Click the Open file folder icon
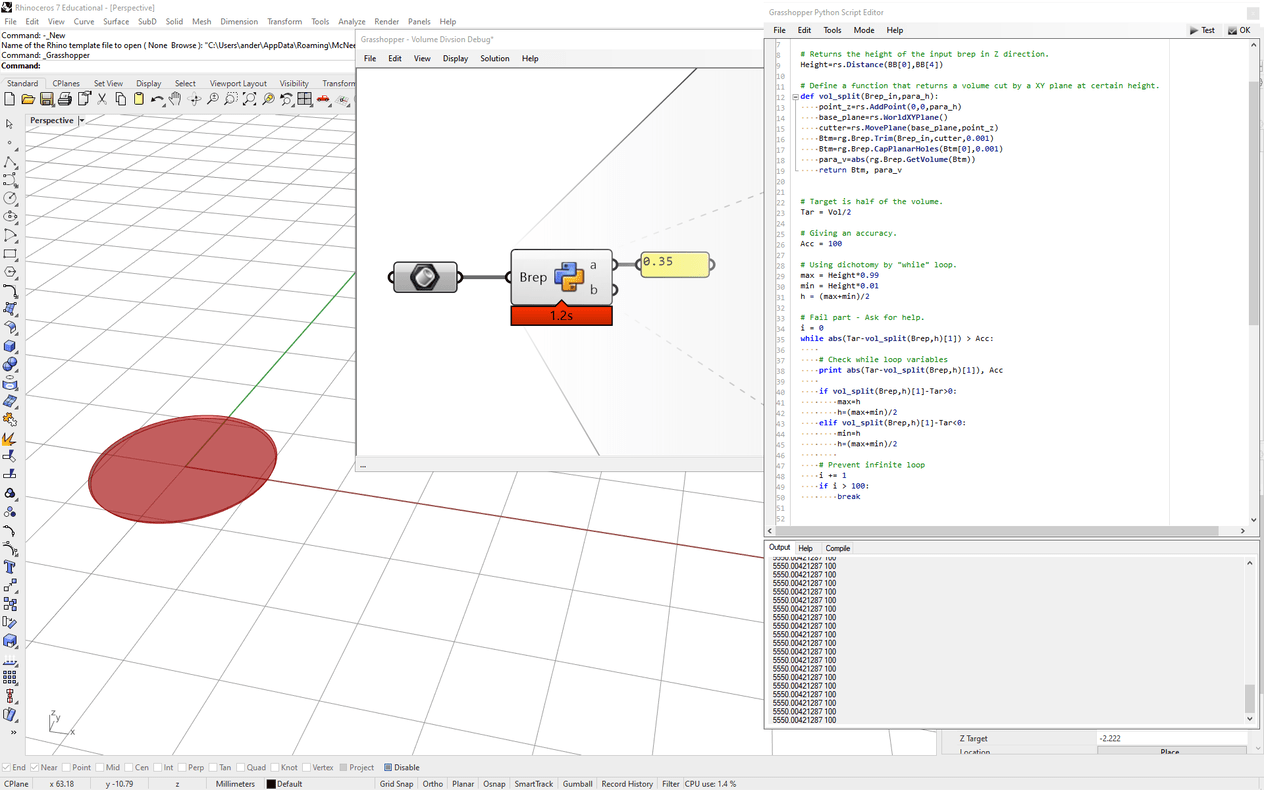 [28, 99]
